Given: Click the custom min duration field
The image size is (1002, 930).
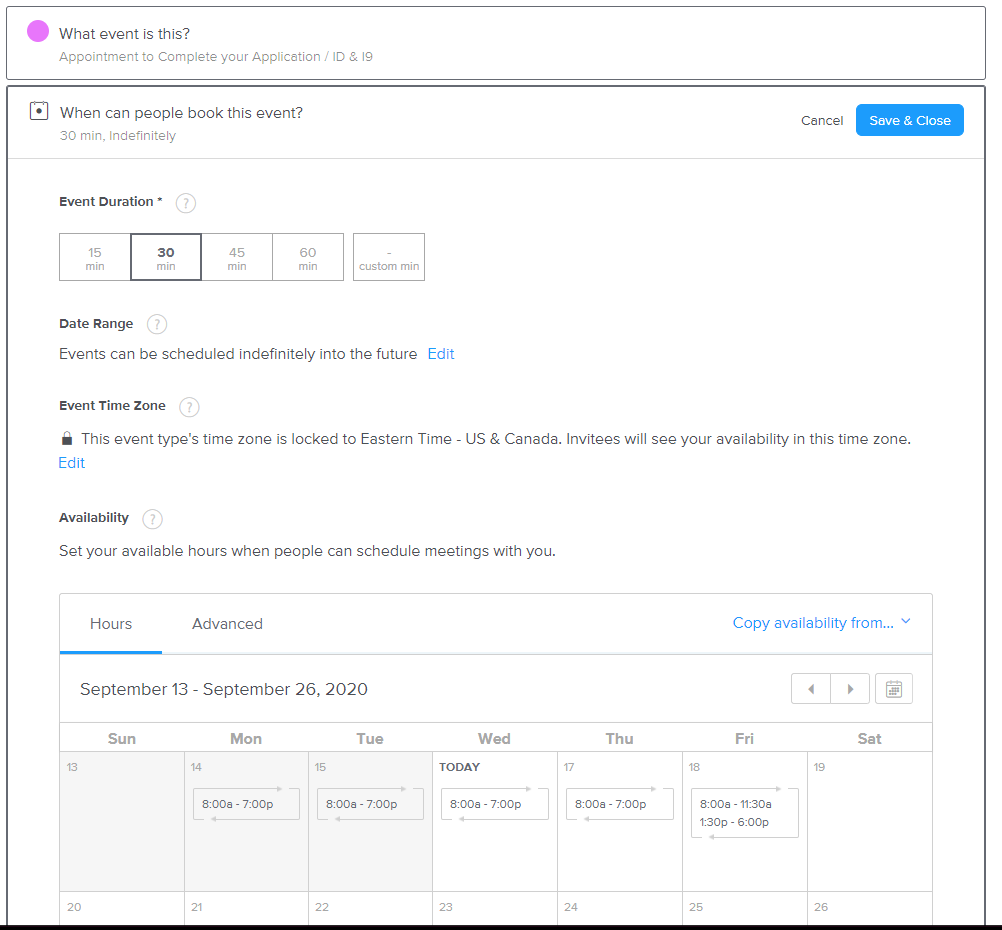Looking at the screenshot, I should coord(389,257).
